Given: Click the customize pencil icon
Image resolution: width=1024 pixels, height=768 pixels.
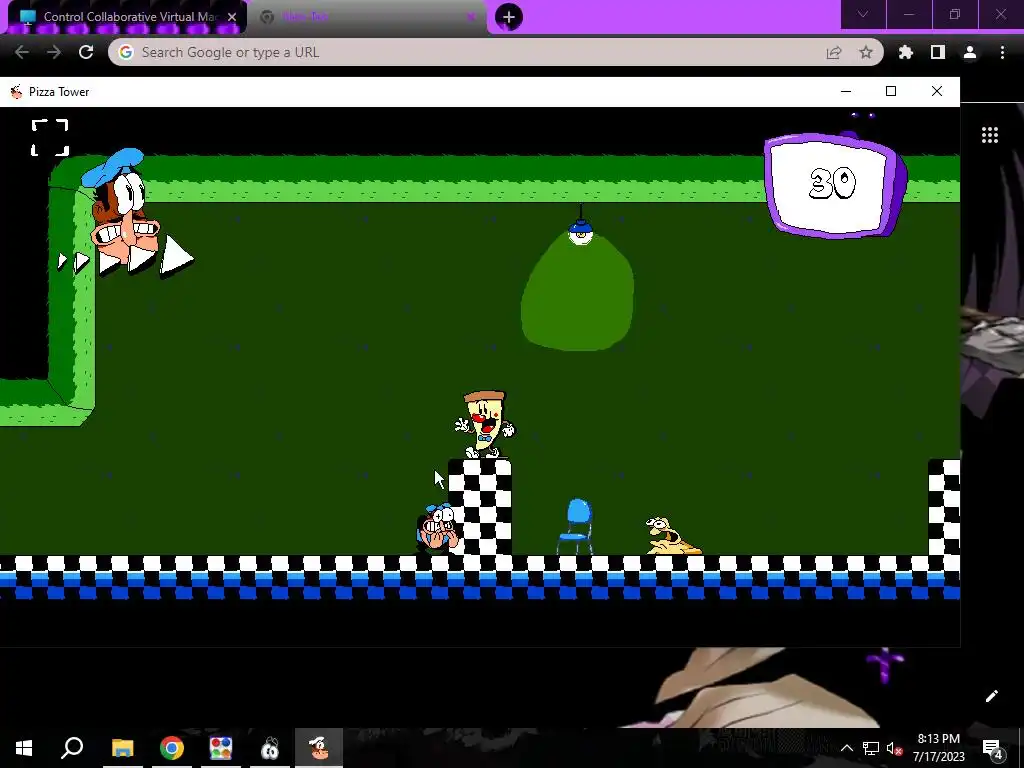Looking at the screenshot, I should pos(991,696).
